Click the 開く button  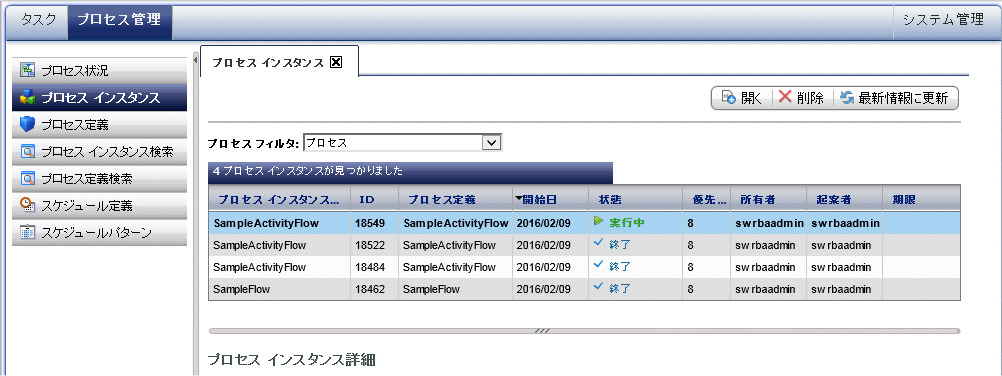point(742,98)
